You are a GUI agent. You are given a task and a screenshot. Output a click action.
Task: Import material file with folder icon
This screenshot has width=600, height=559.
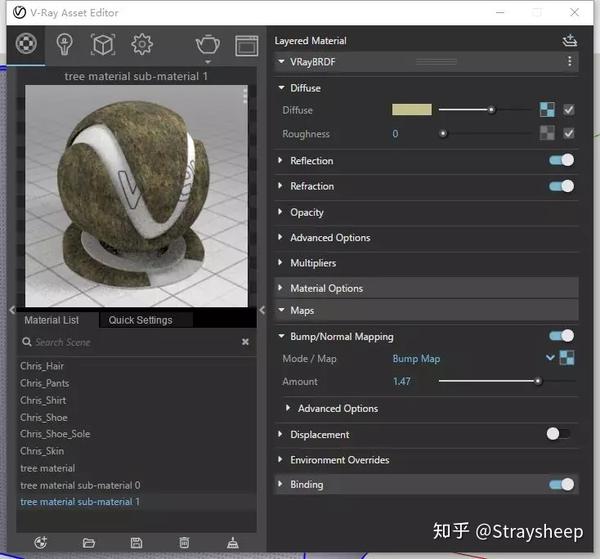pyautogui.click(x=88, y=543)
